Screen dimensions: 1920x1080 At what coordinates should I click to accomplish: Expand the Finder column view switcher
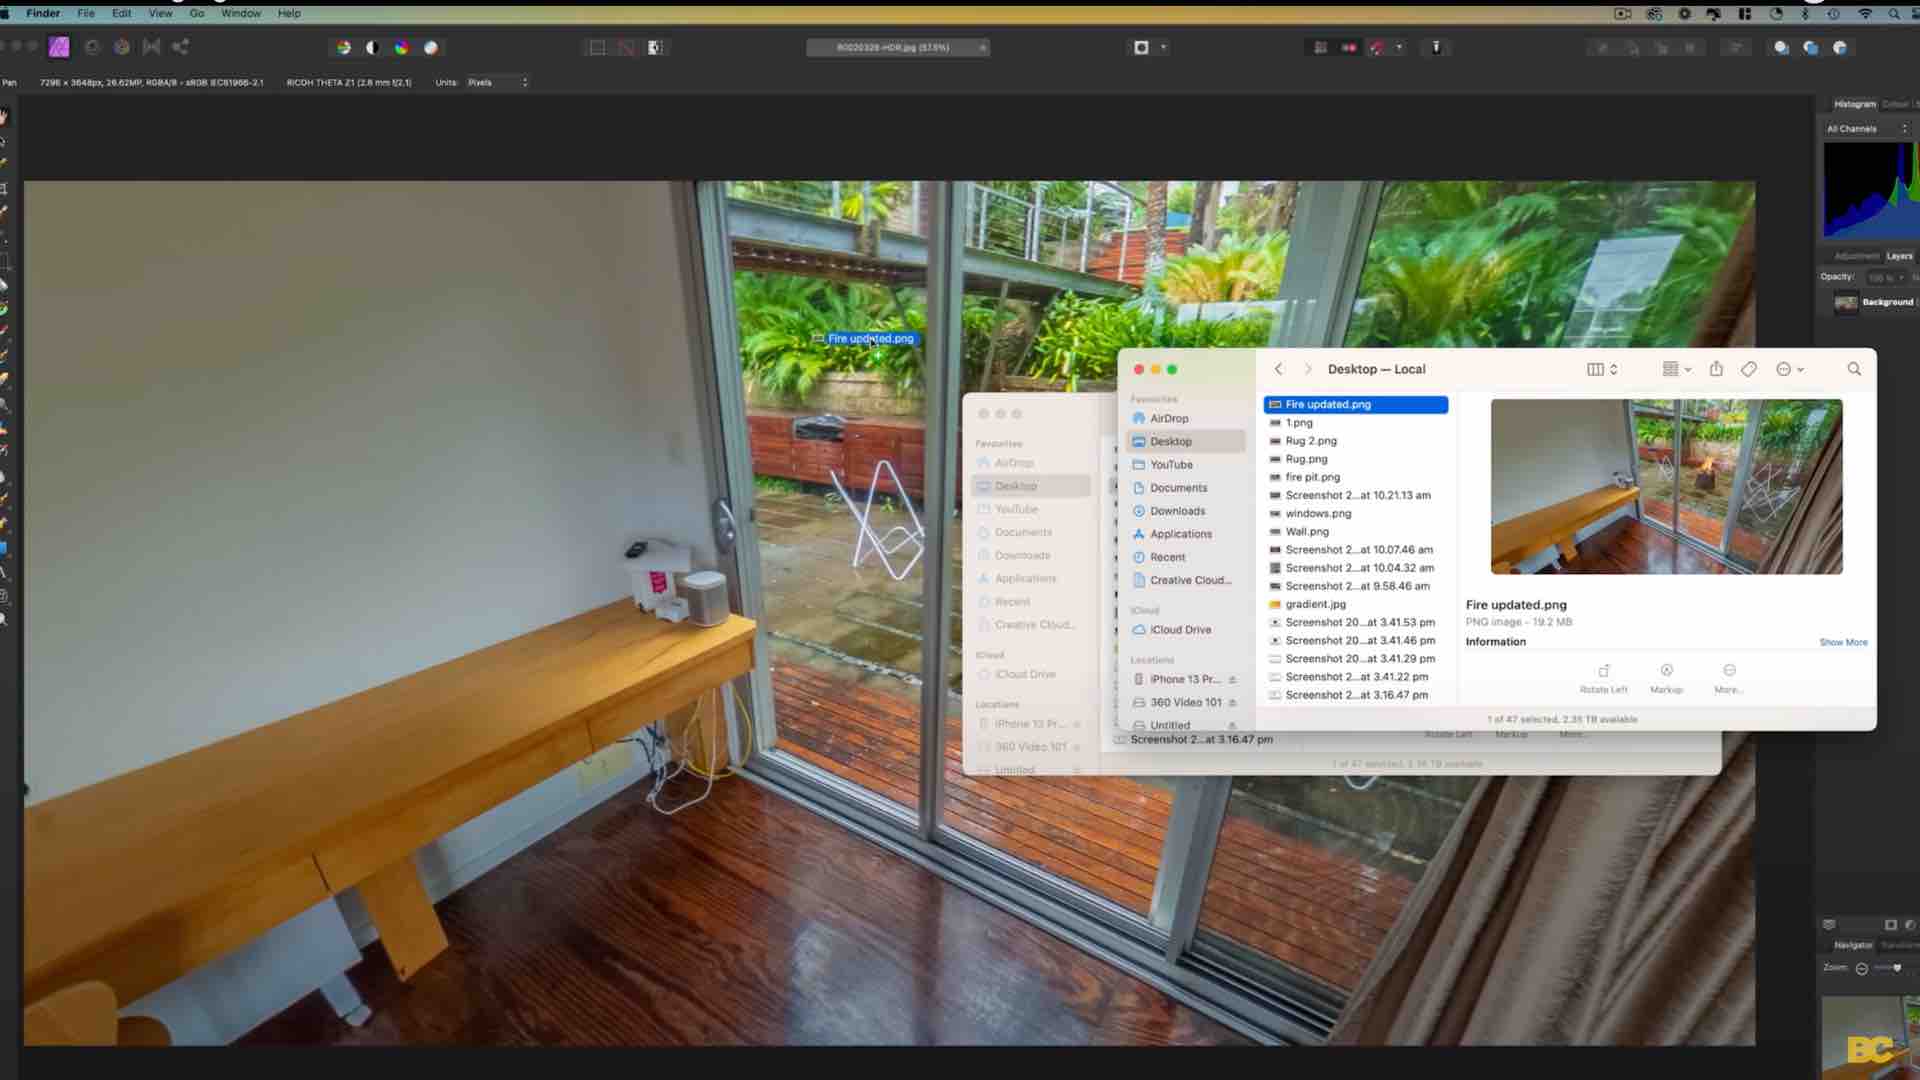tap(1602, 369)
